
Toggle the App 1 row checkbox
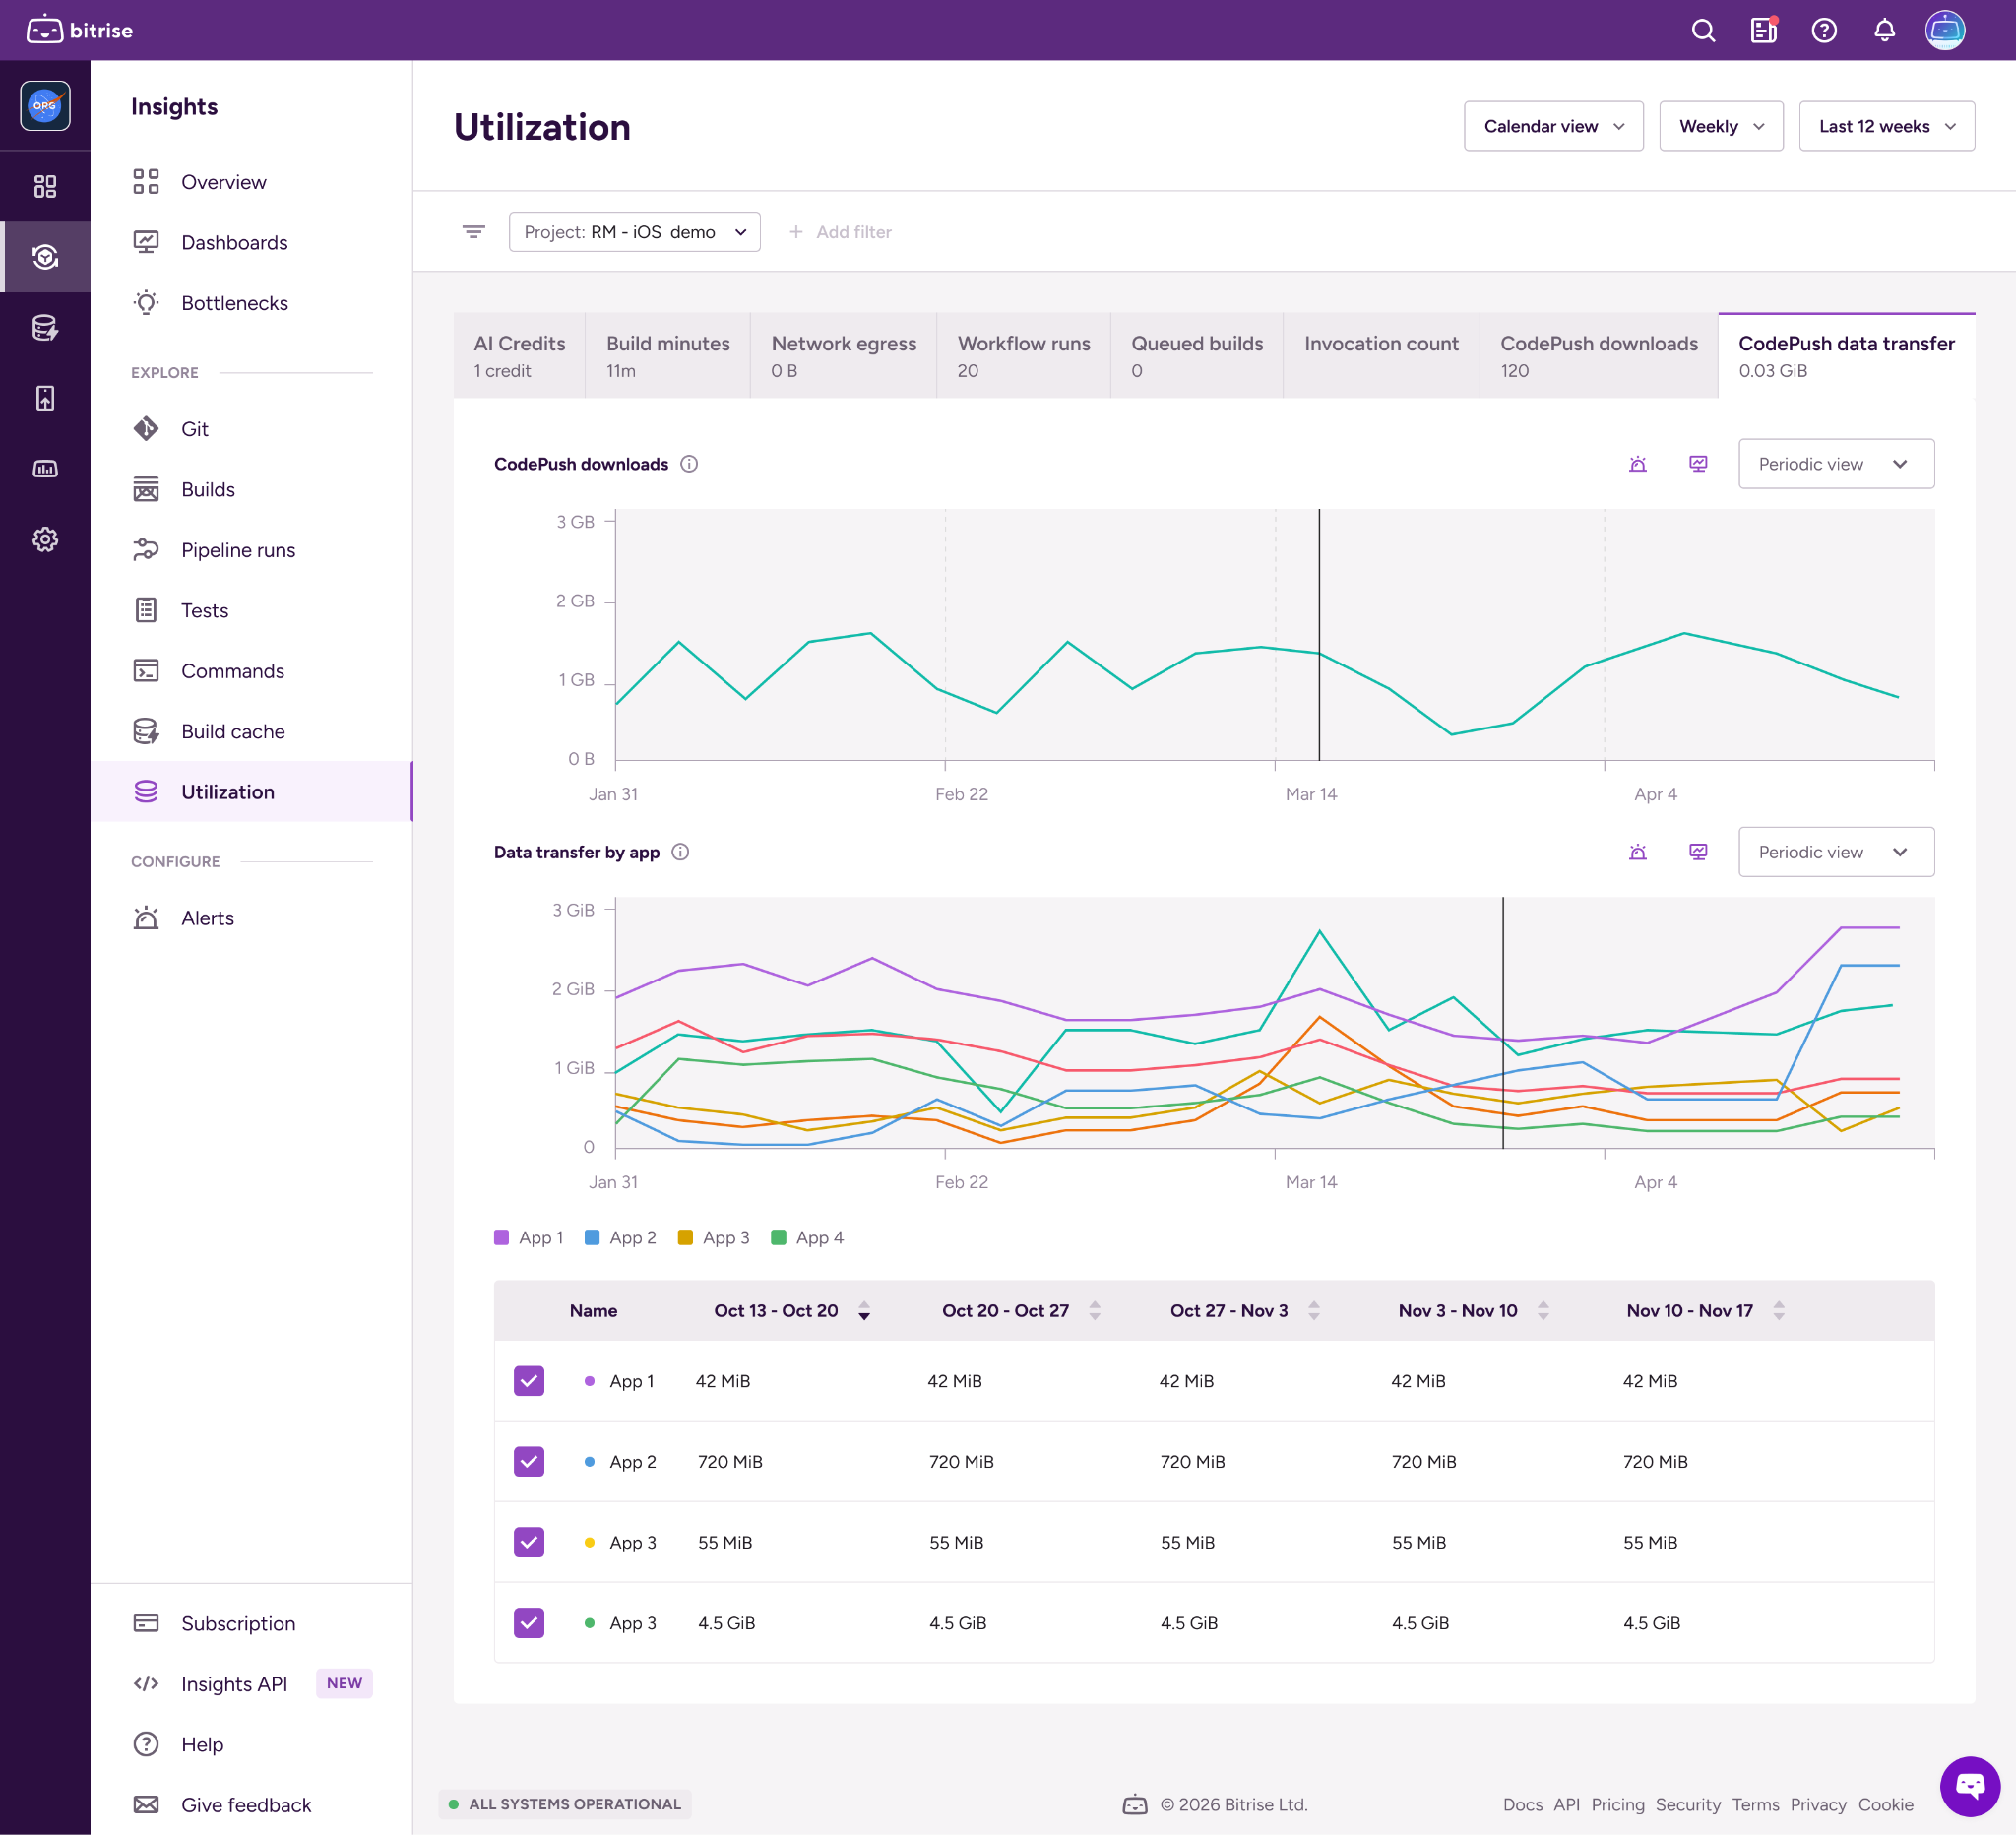[x=529, y=1381]
